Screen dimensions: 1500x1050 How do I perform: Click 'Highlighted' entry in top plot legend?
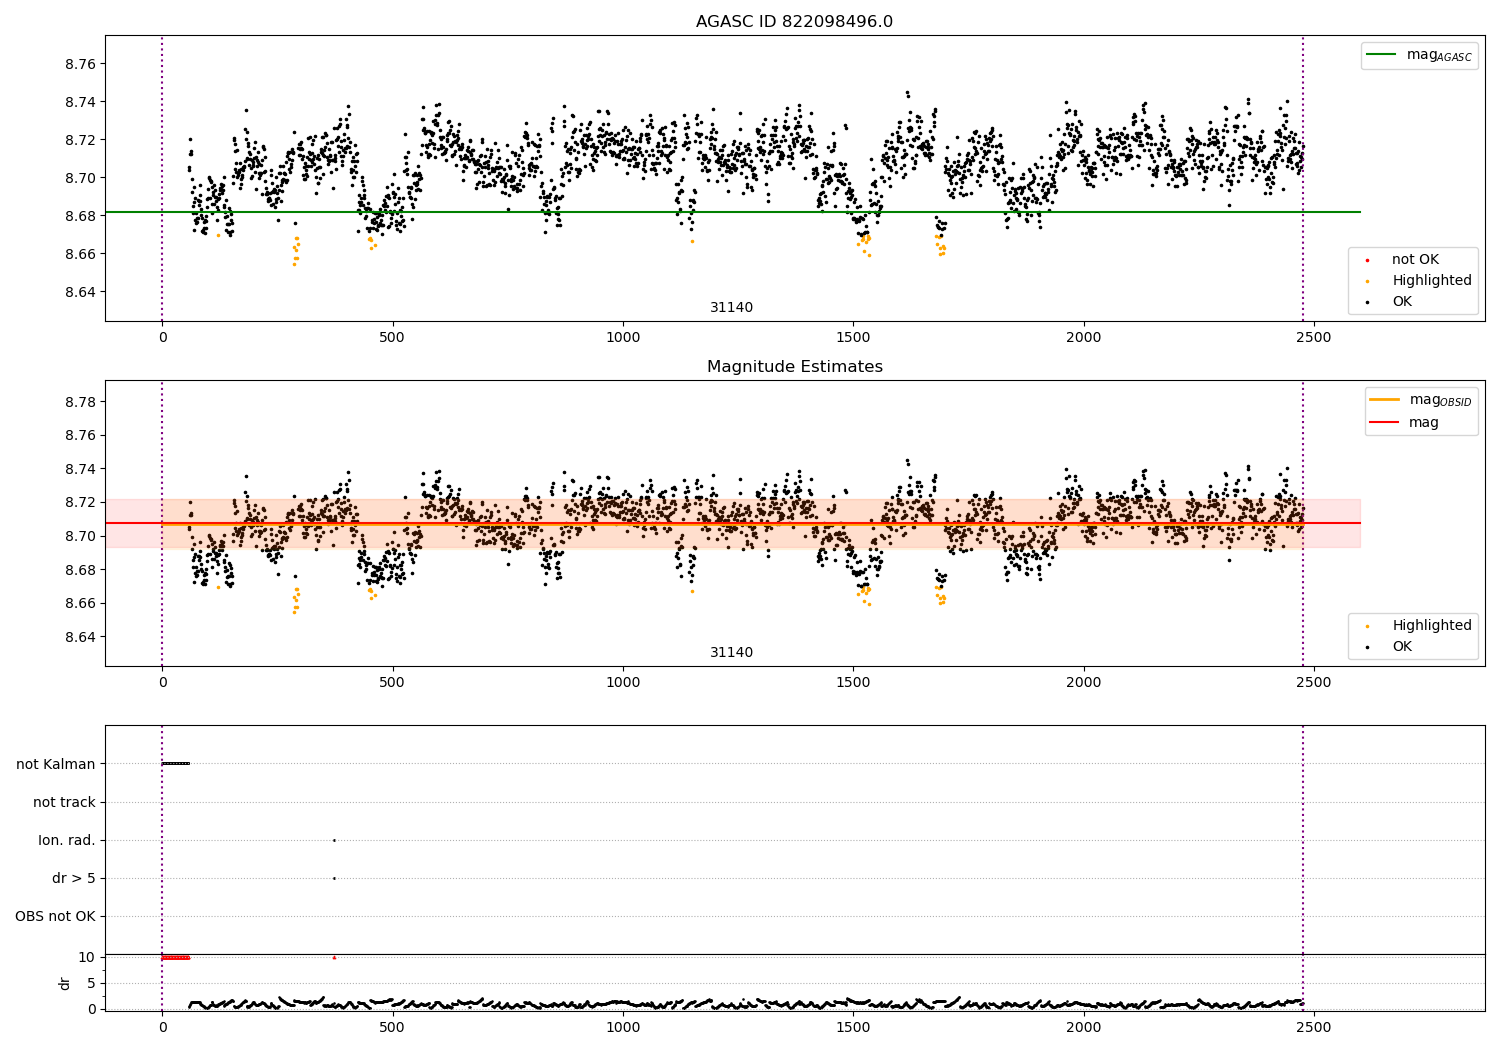pyautogui.click(x=1432, y=281)
